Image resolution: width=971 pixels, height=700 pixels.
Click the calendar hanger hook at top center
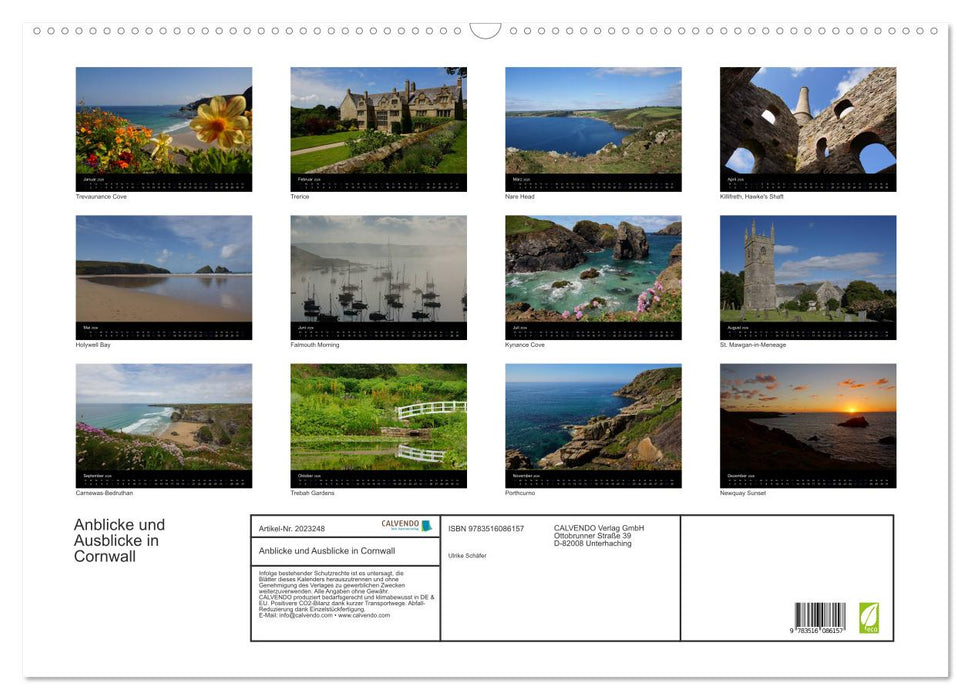485,31
